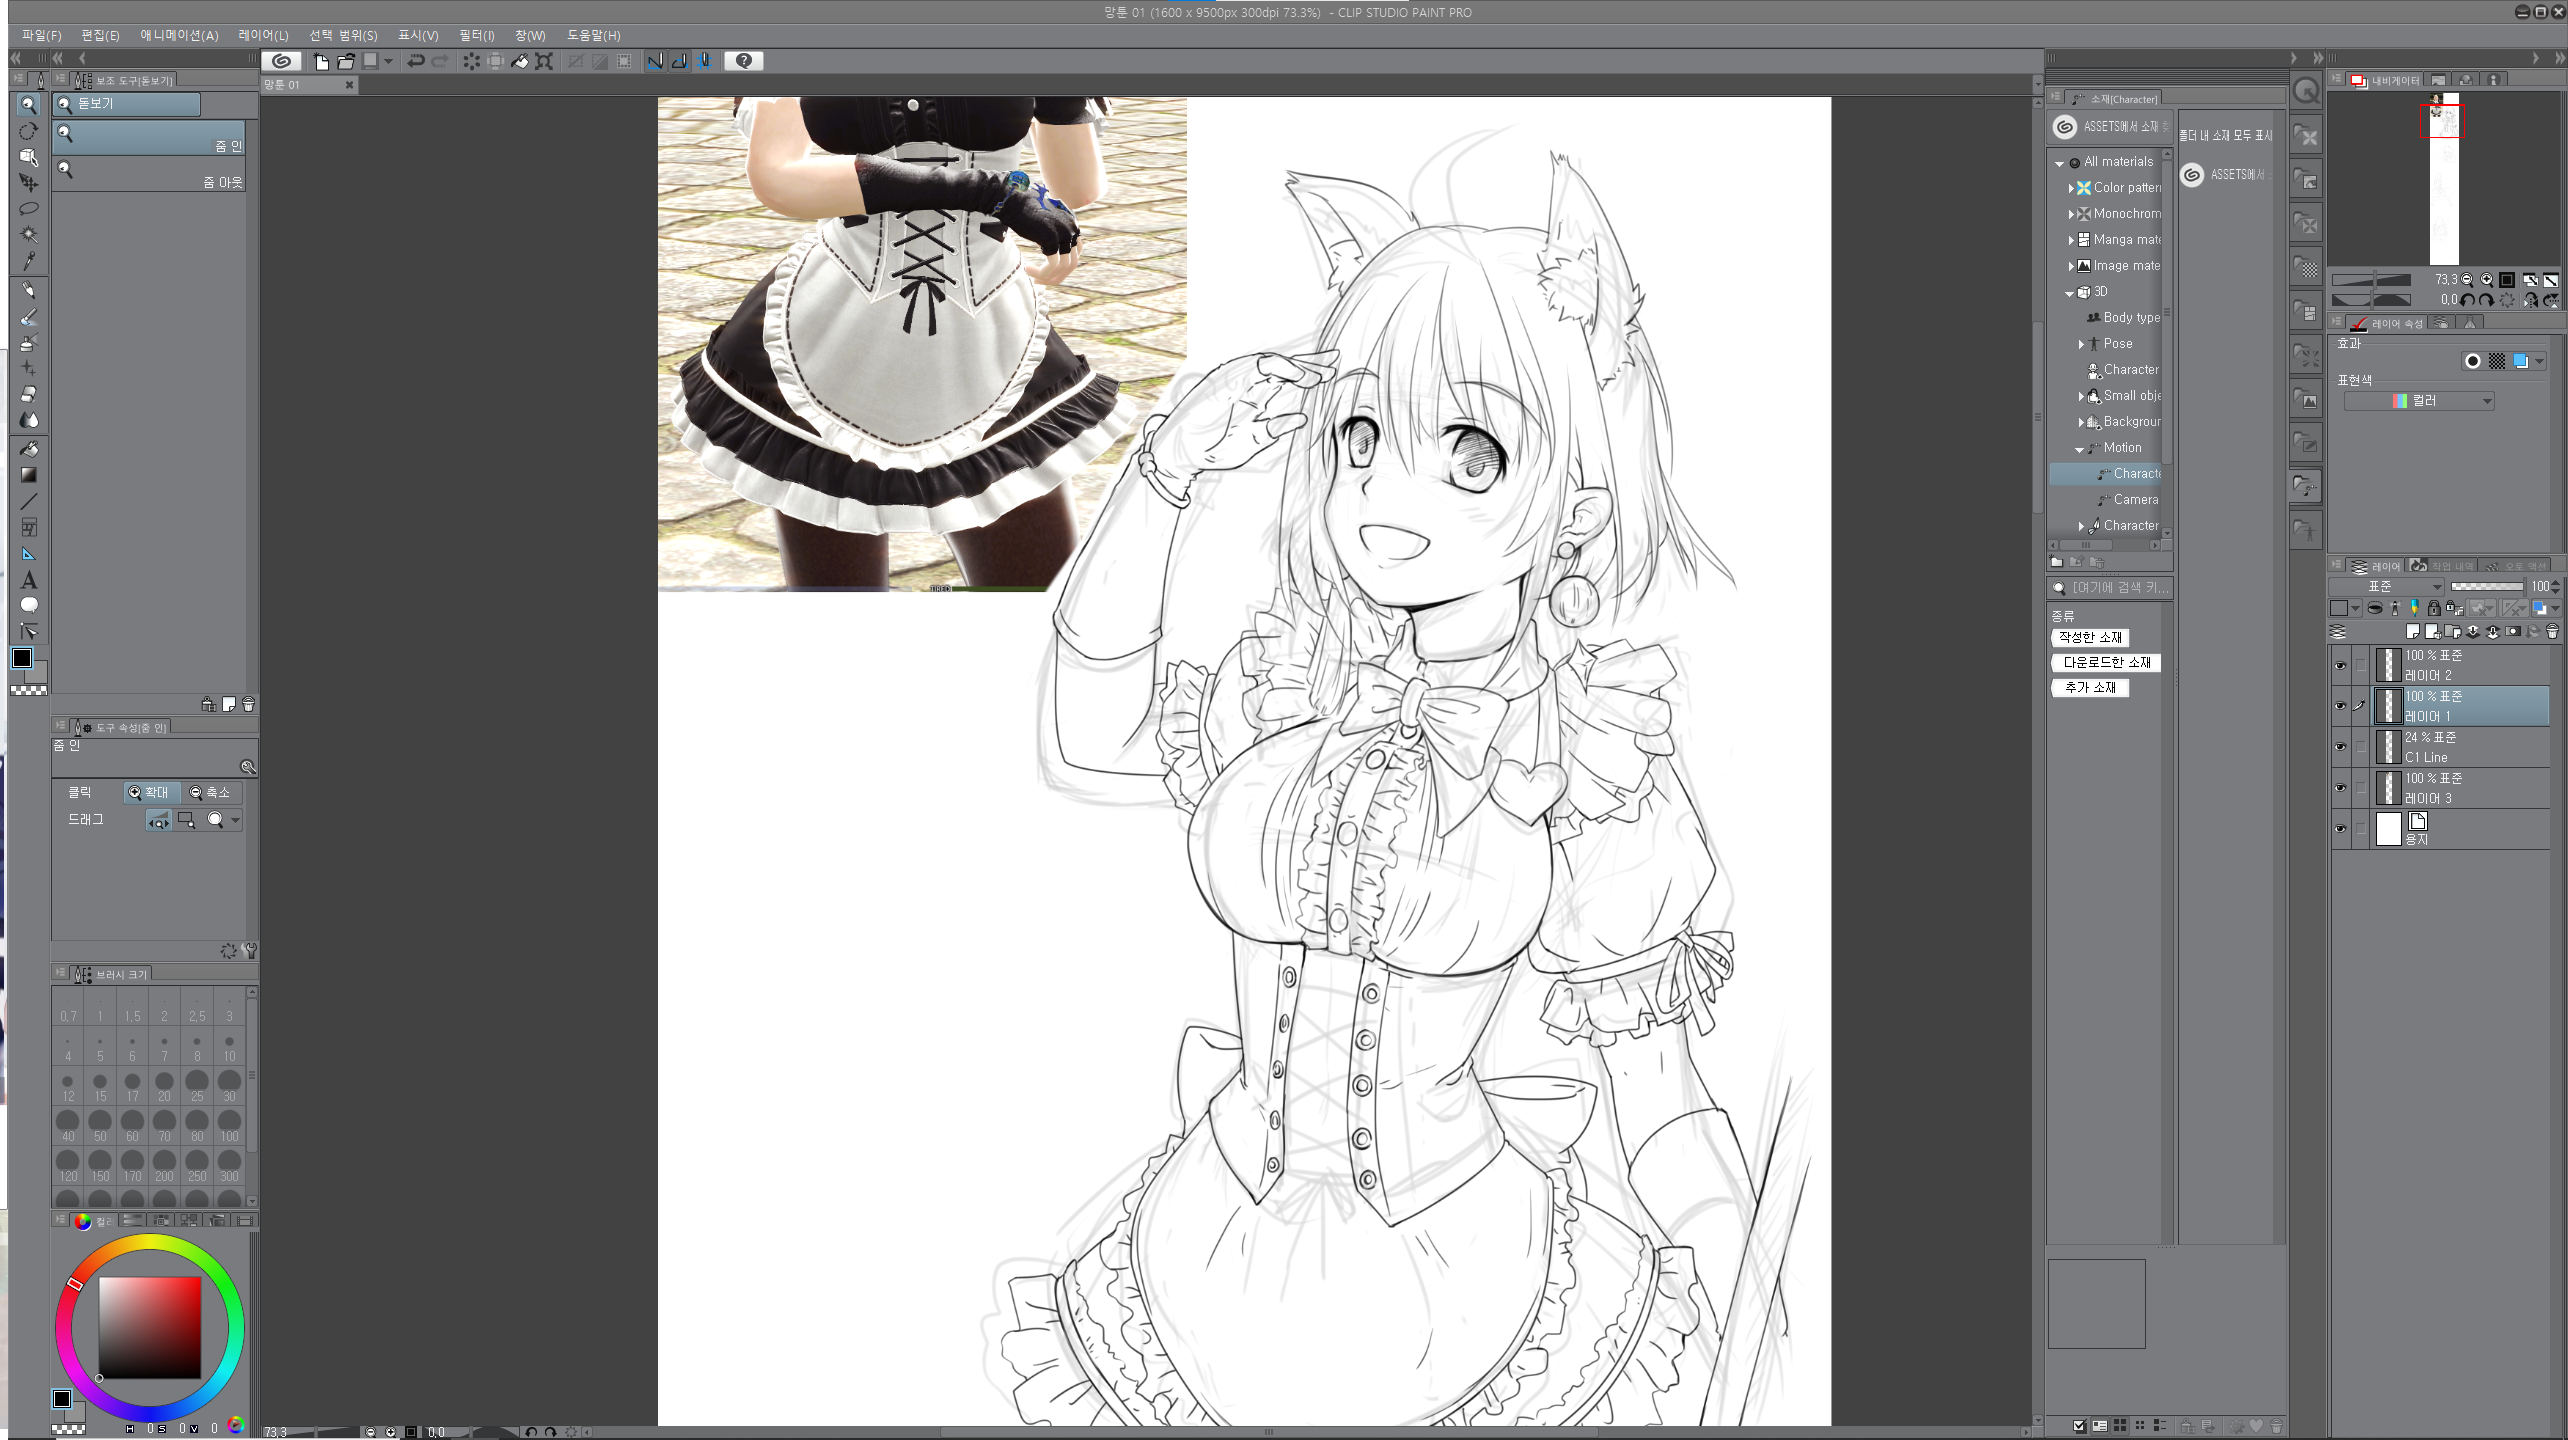Select the Gradient tool
Screen dimensions: 2568x1440
click(28, 475)
